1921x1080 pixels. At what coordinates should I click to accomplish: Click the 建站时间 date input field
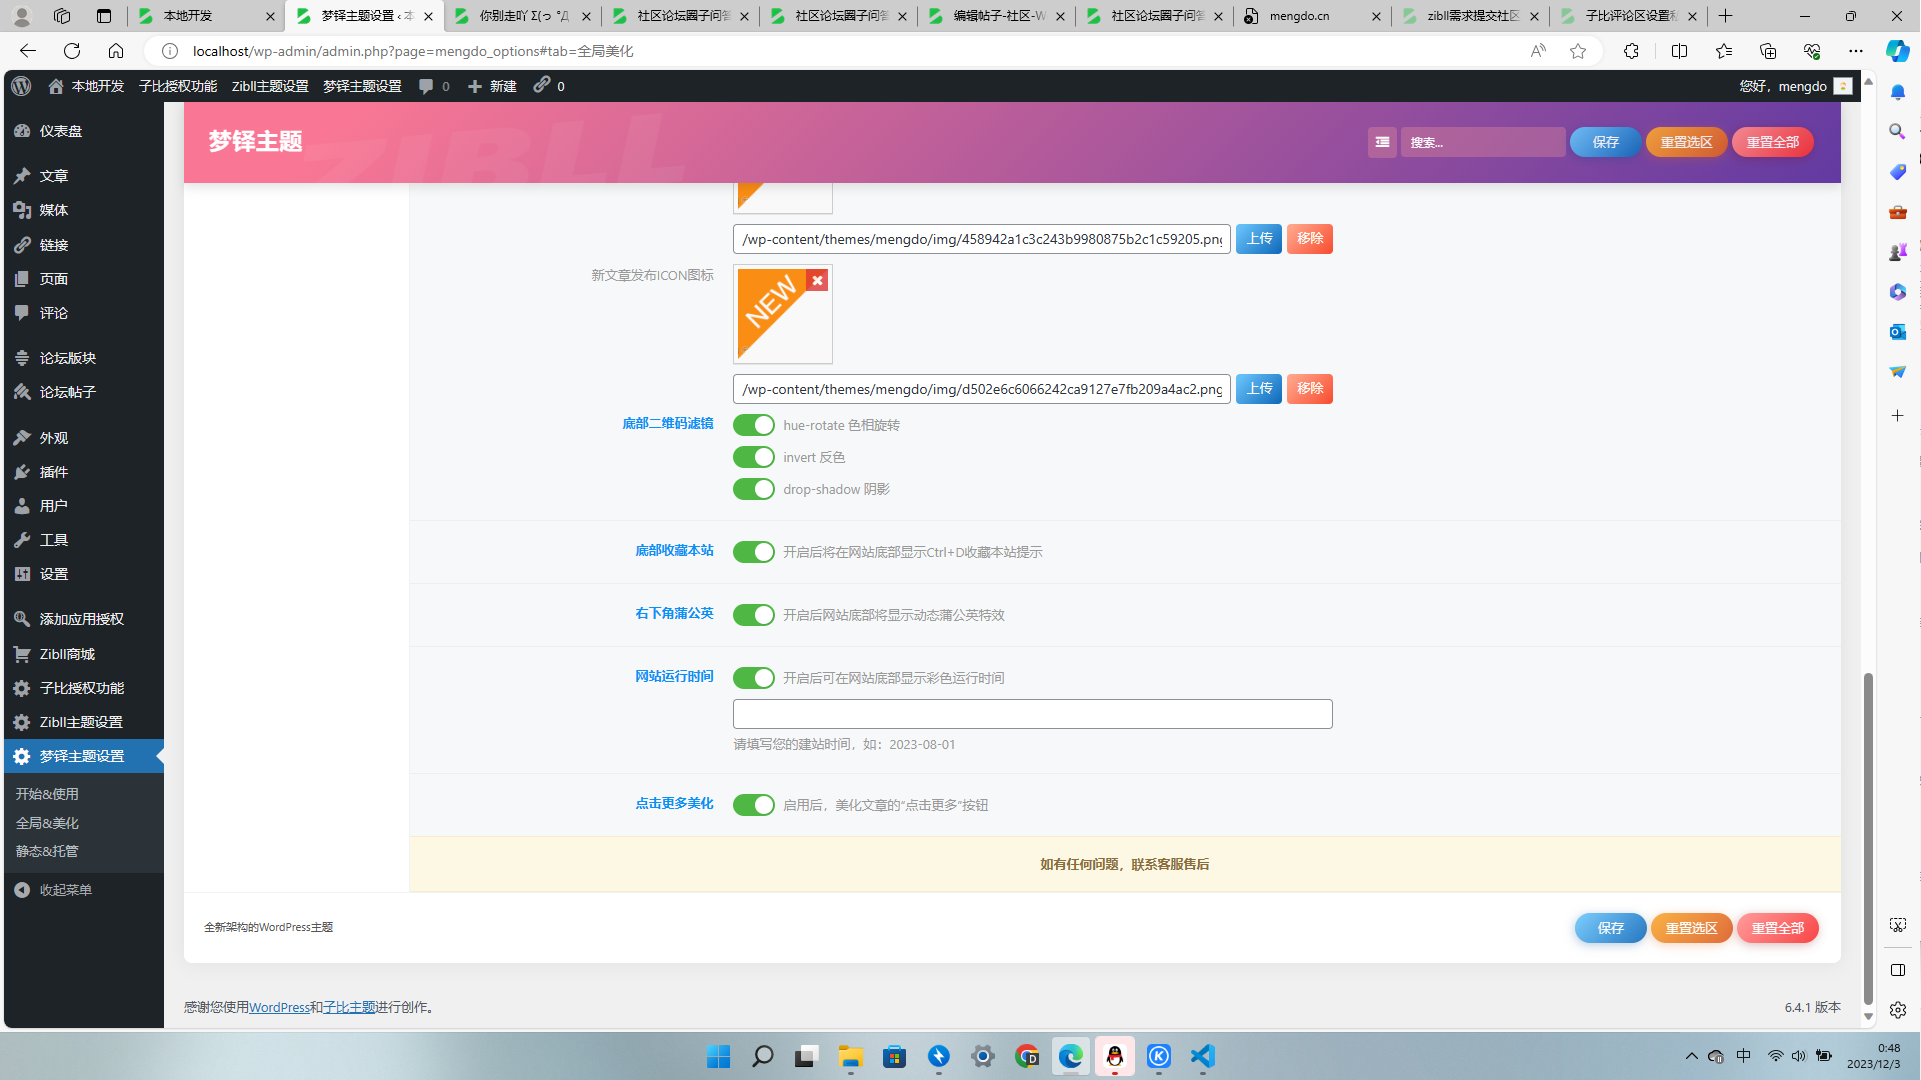(1032, 714)
